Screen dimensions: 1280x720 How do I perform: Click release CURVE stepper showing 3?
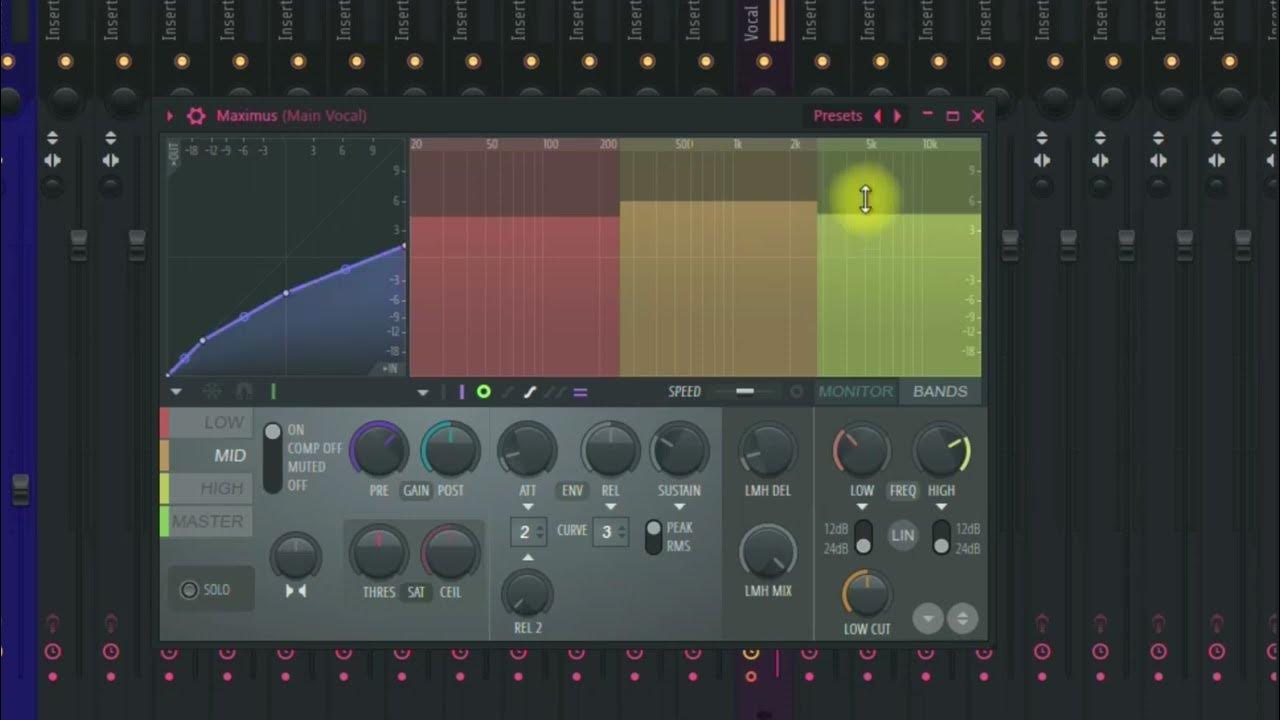[611, 532]
